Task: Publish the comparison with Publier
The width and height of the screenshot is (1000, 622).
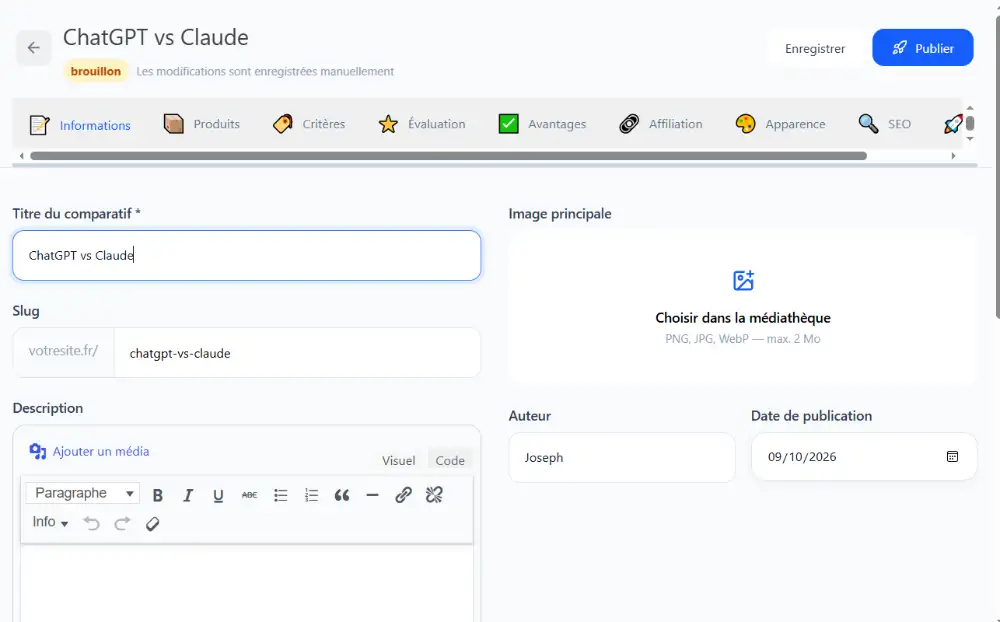Action: pyautogui.click(x=922, y=48)
